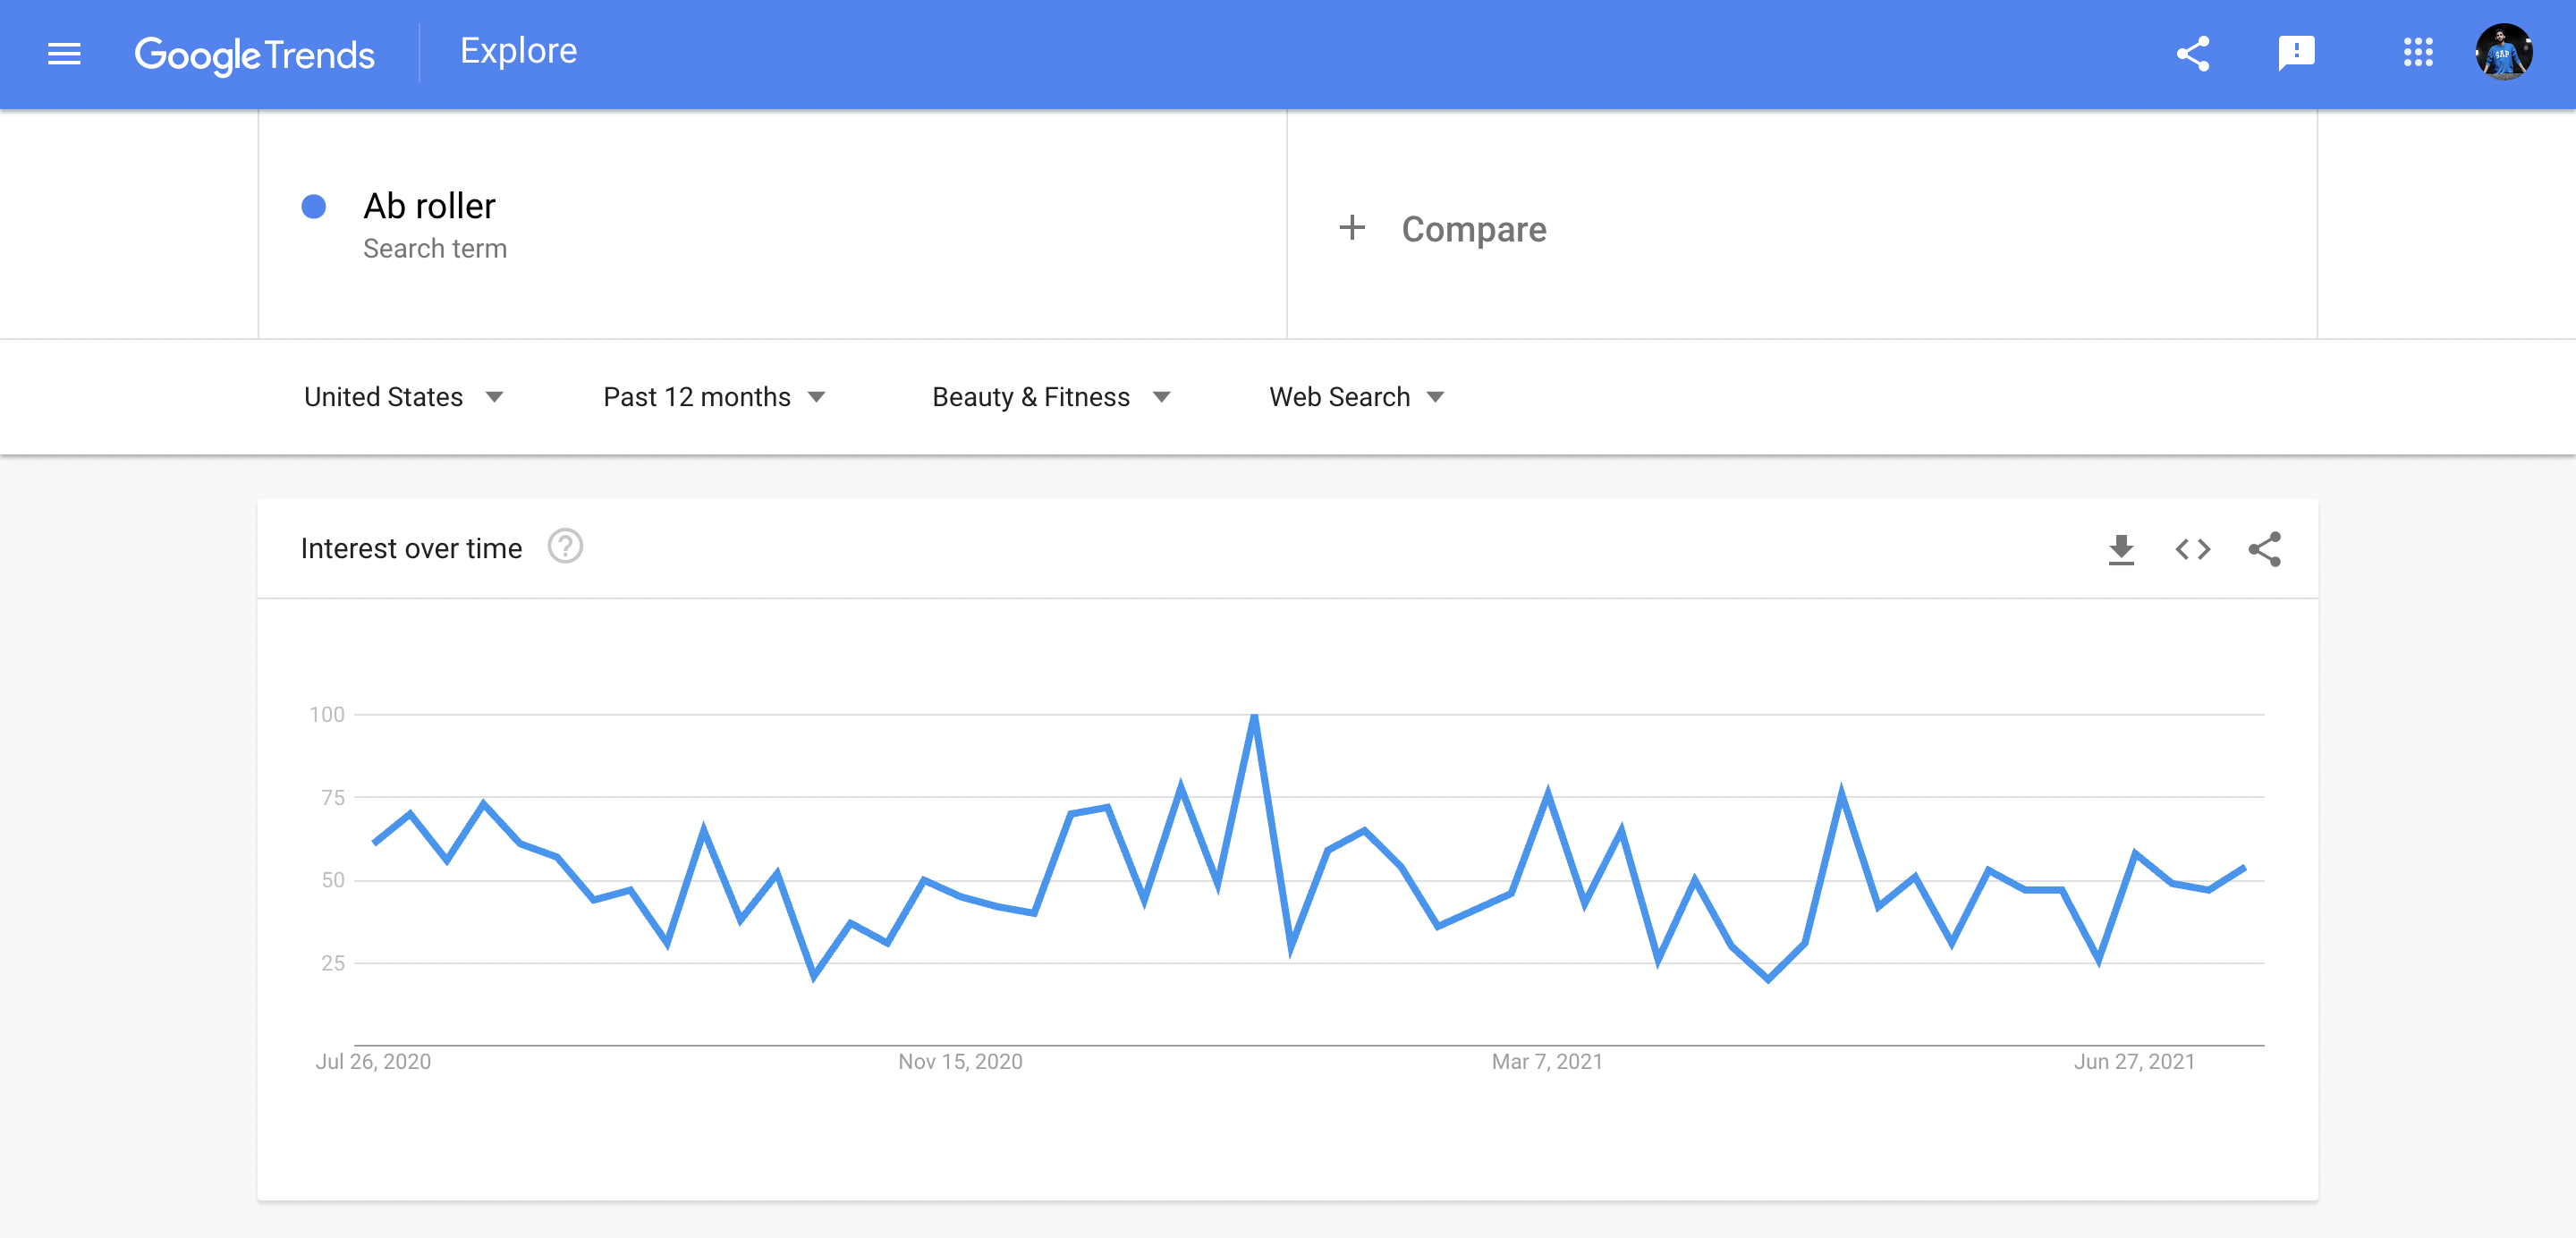The image size is (2576, 1238).
Task: Go to the Google Trends home logo
Action: [255, 55]
